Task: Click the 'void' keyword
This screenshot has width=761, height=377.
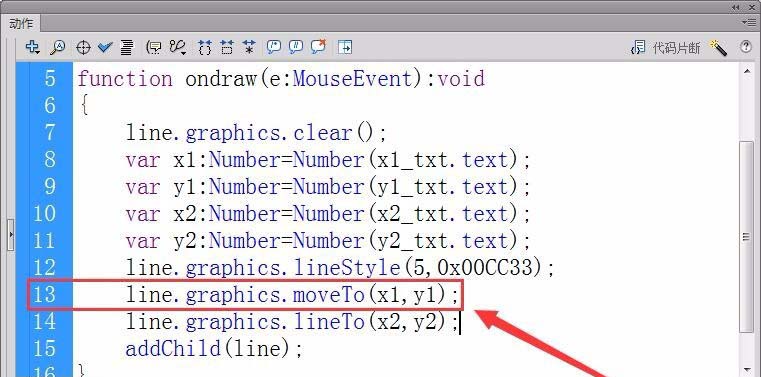Action: (461, 79)
